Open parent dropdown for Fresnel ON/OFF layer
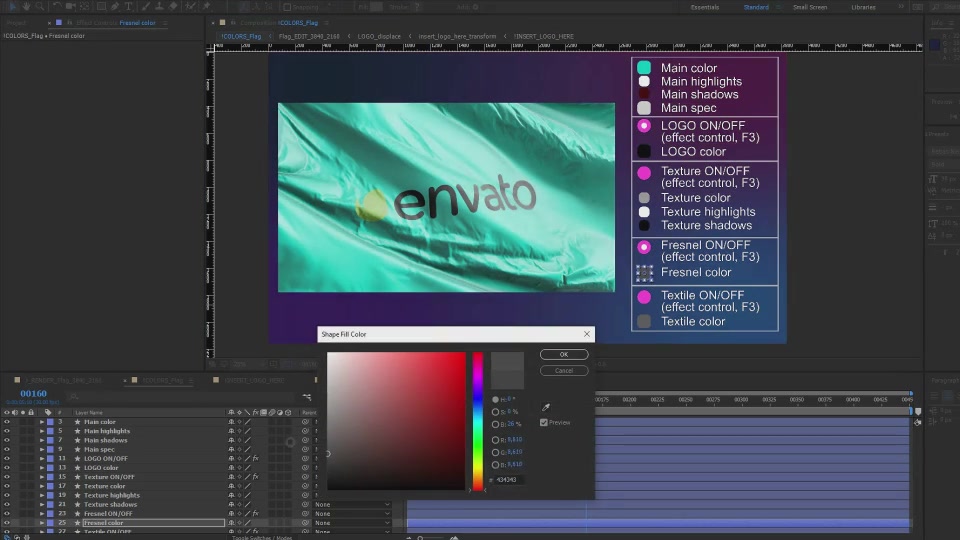The width and height of the screenshot is (960, 540). point(352,514)
